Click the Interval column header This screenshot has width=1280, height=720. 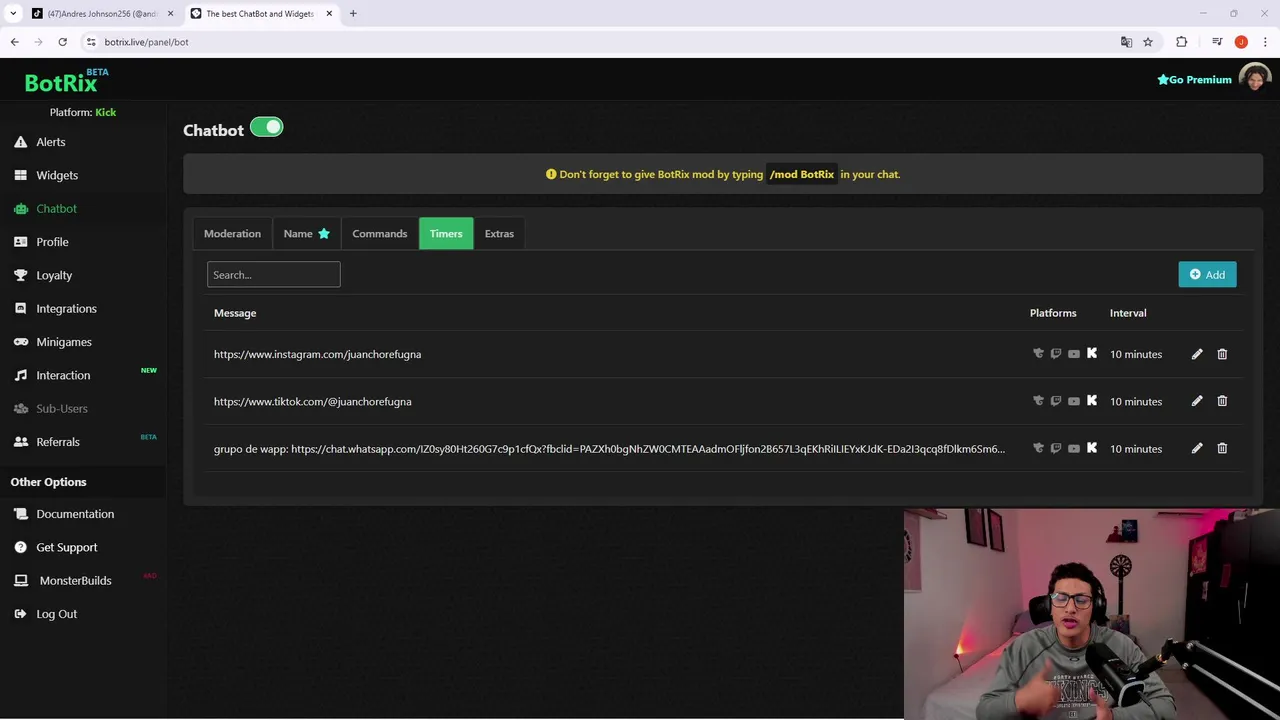coord(1128,313)
